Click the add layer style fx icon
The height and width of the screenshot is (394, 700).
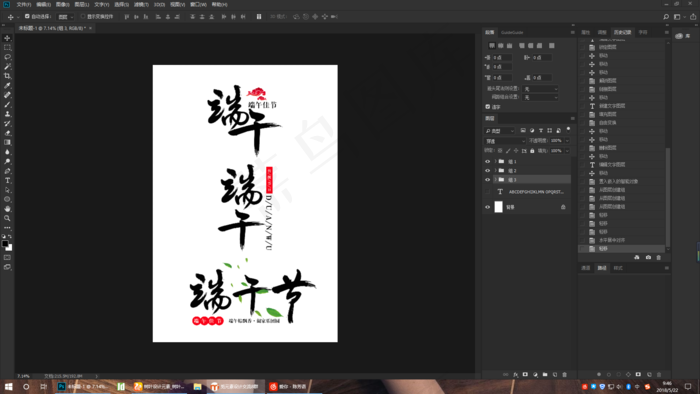click(516, 375)
